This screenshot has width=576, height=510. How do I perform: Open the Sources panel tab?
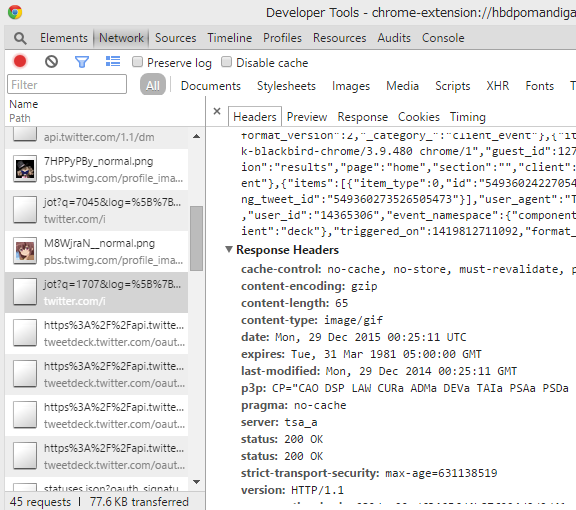click(x=176, y=38)
